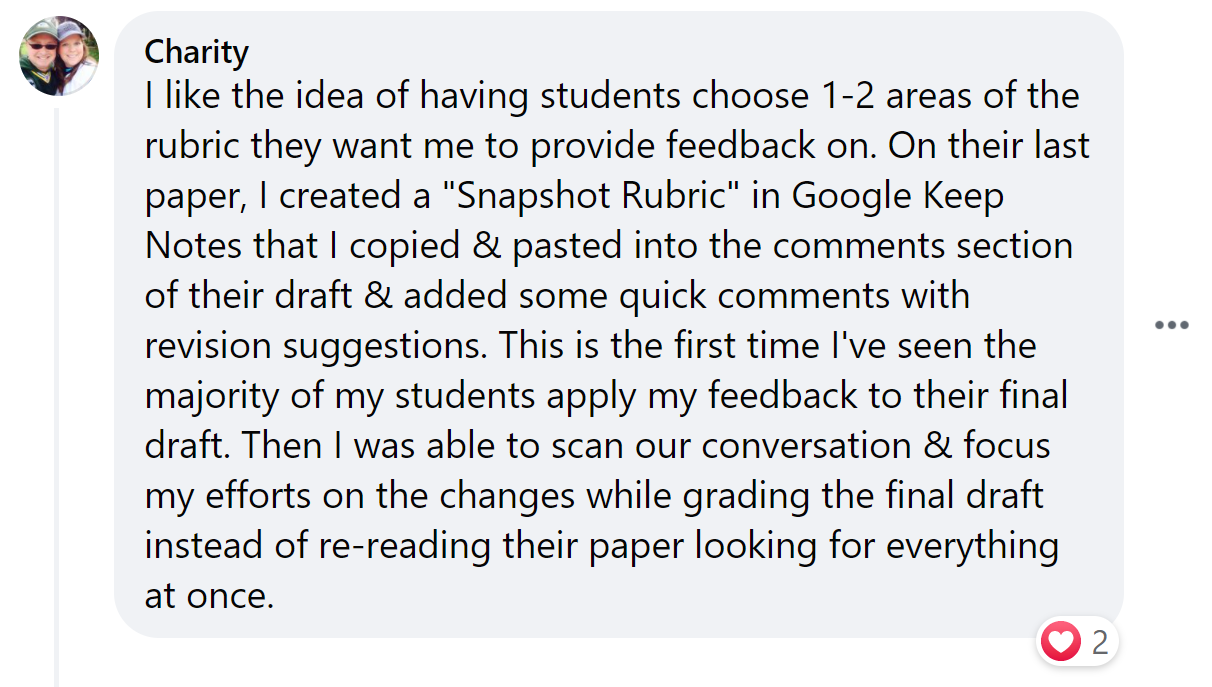Open the three-dot comment options menu
Viewport: 1212px width, 687px height.
coord(1171,325)
